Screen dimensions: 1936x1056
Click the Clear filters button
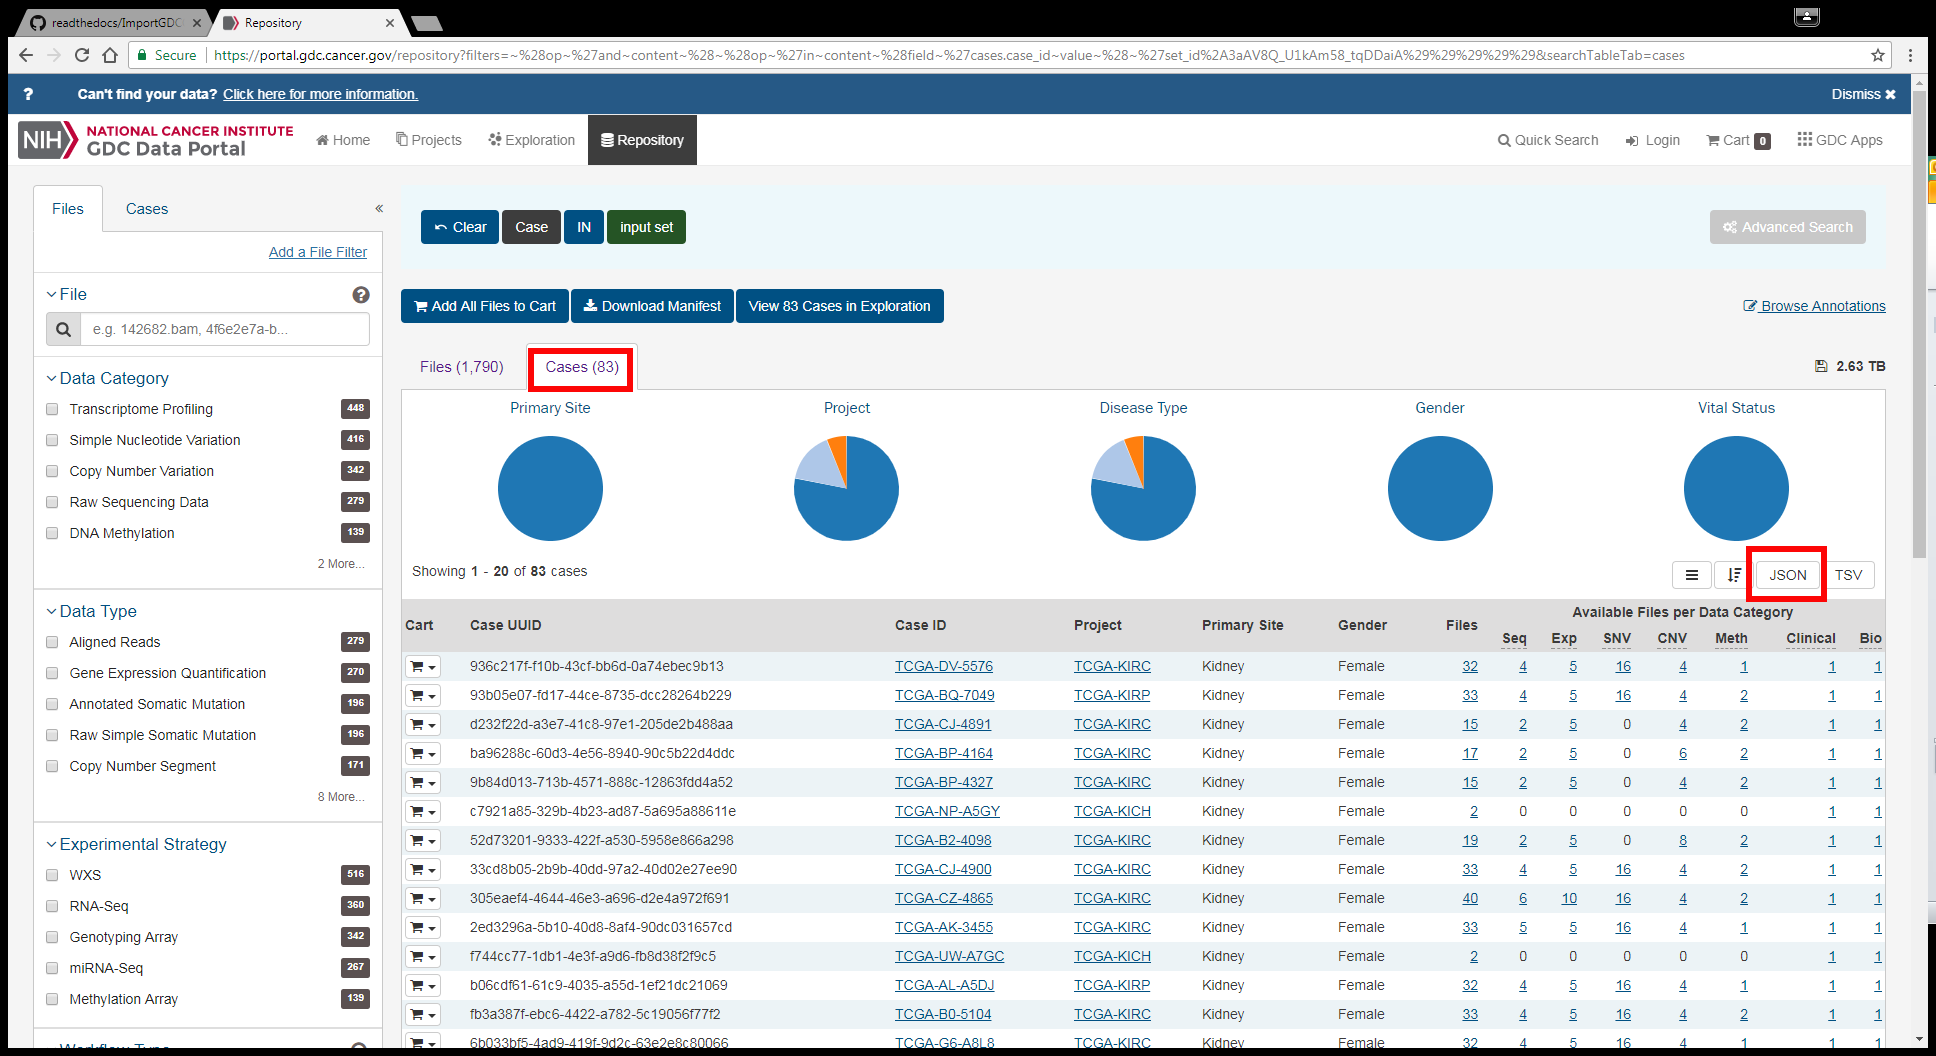tap(460, 227)
